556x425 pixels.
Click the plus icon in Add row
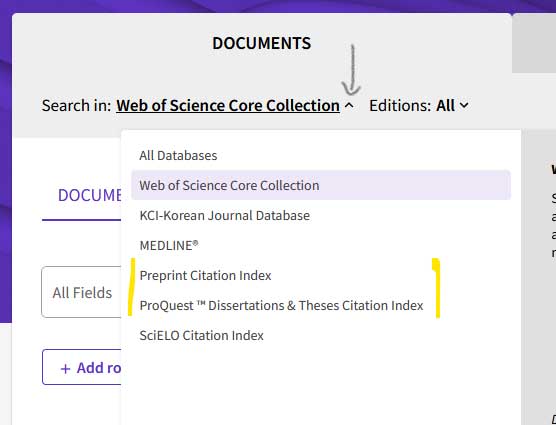click(x=65, y=369)
